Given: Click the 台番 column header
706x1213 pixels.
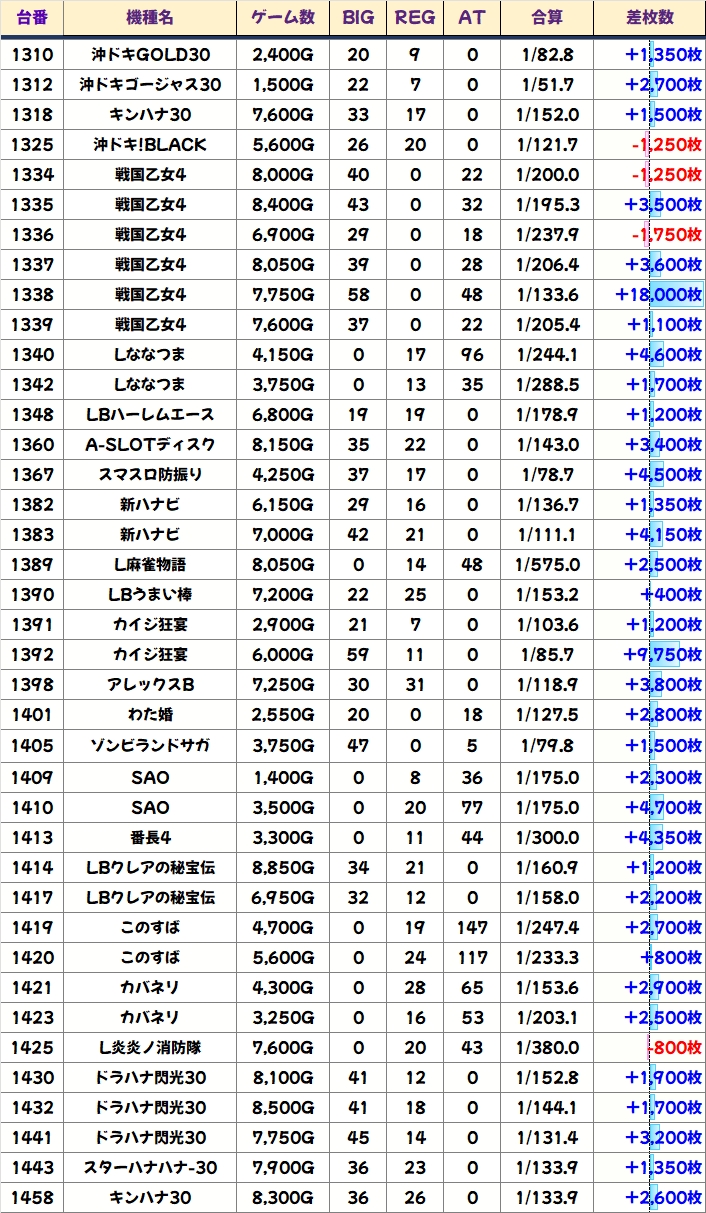Looking at the screenshot, I should click(32, 18).
